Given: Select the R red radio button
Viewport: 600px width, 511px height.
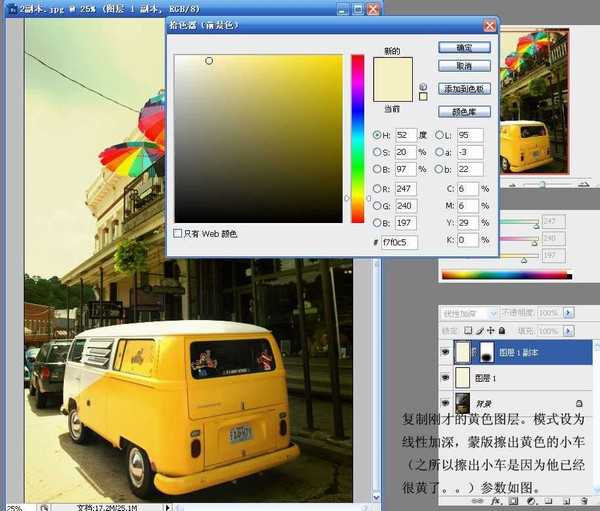Looking at the screenshot, I should (x=377, y=188).
